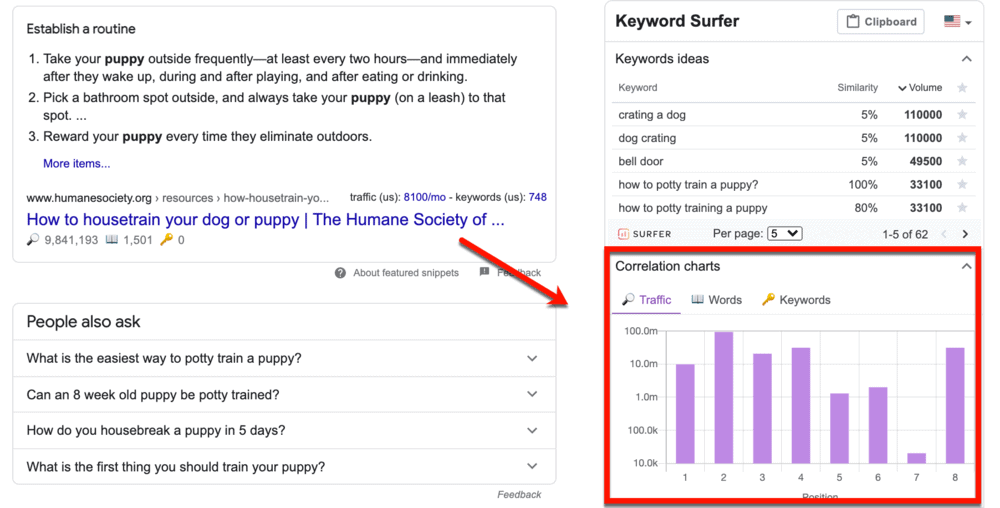1000x508 pixels.
Task: Click the short traffic bar for position 7
Action: click(916, 458)
